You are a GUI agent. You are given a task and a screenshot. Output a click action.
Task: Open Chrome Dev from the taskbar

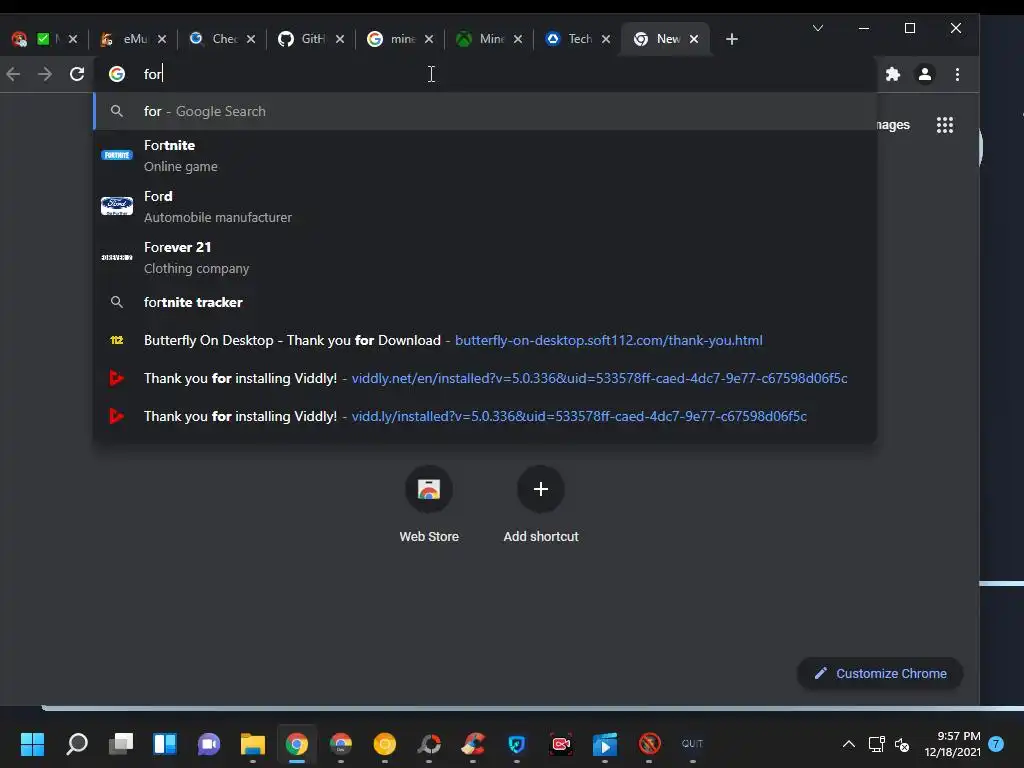[x=341, y=744]
